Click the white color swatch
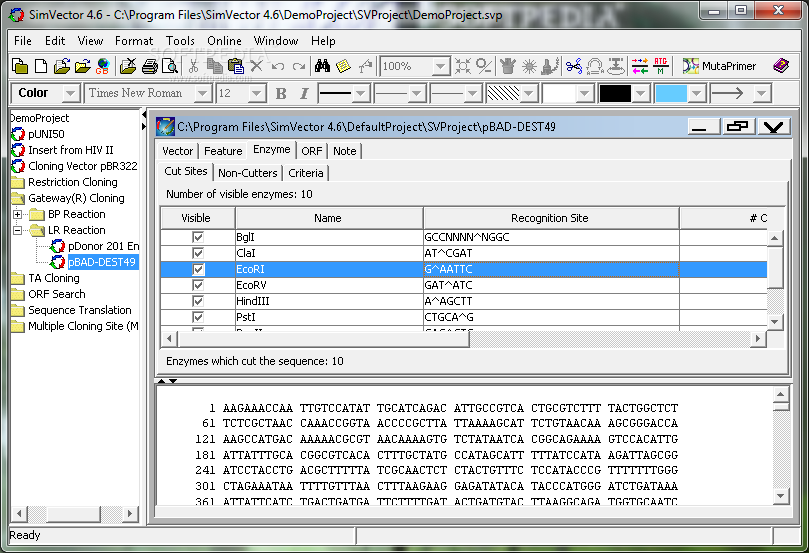The image size is (809, 553). (559, 93)
